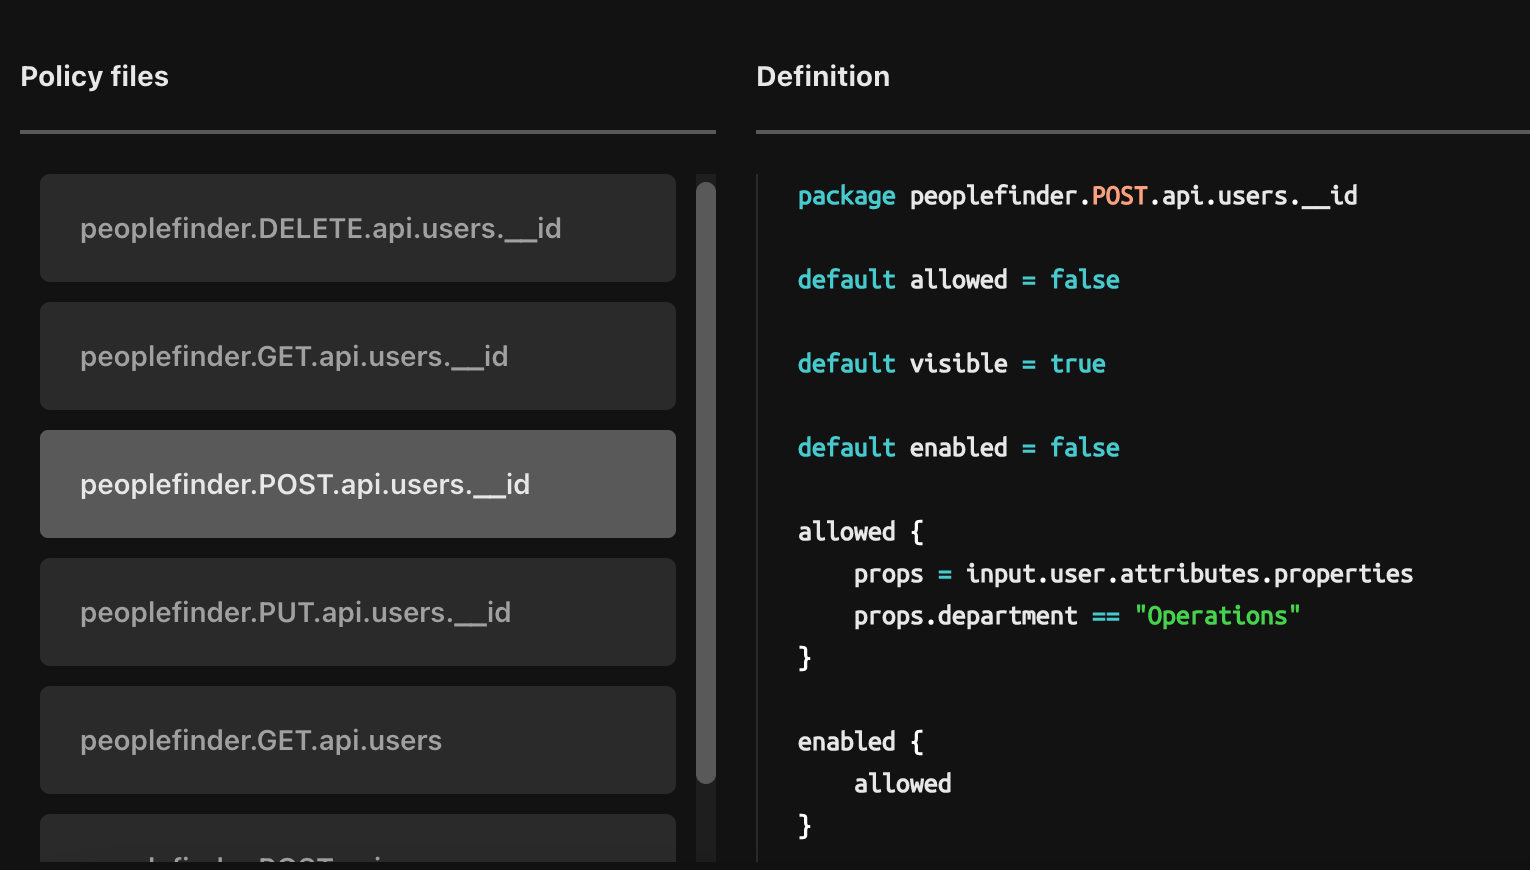Click props.department in the allowed rule
The image size is (1530, 870).
[965, 616]
